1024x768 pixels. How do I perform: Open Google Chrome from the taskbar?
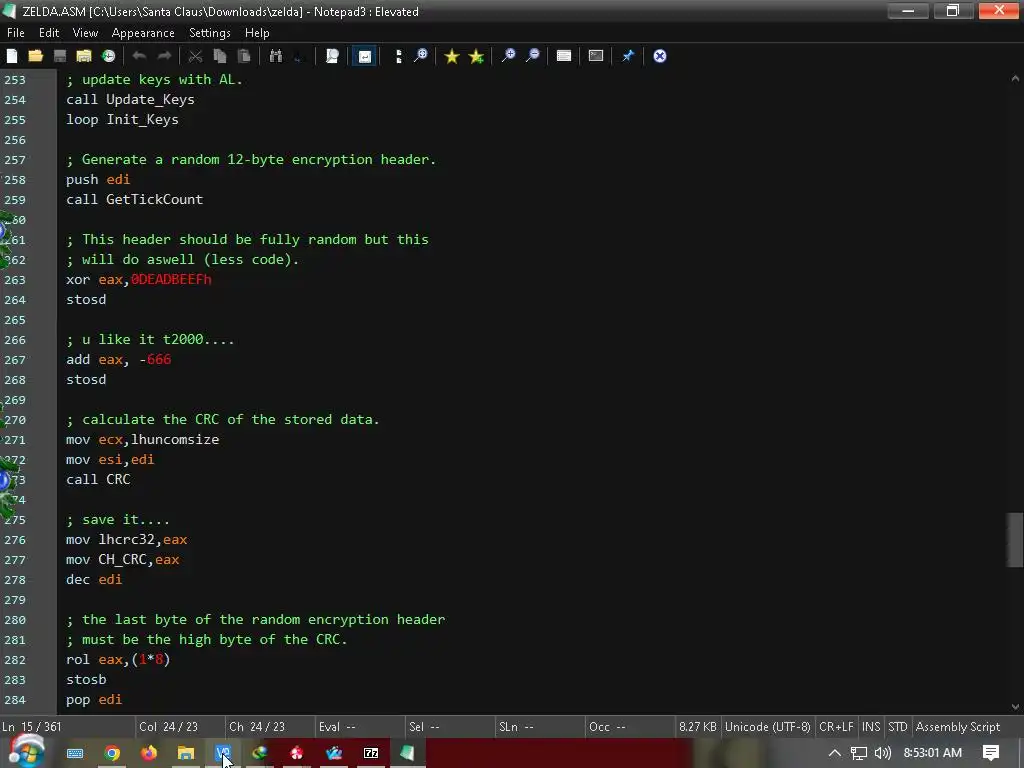pos(112,753)
